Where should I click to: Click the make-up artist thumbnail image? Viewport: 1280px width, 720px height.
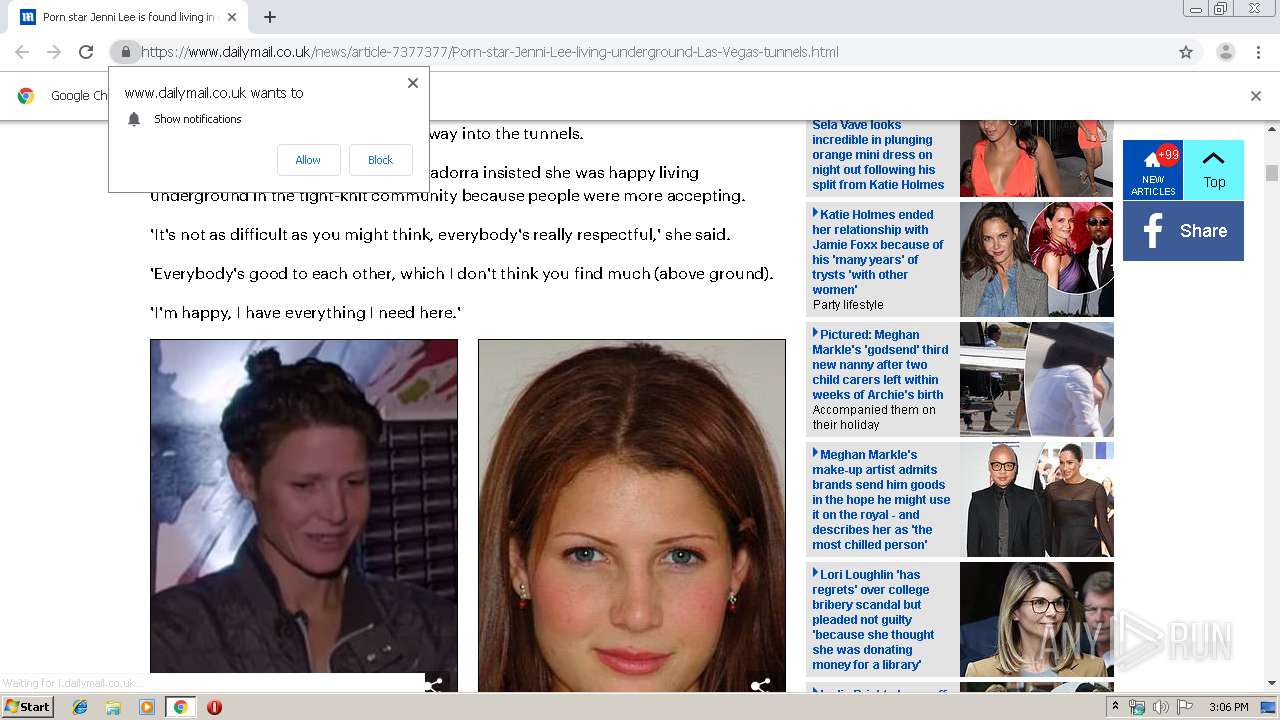pyautogui.click(x=1036, y=500)
